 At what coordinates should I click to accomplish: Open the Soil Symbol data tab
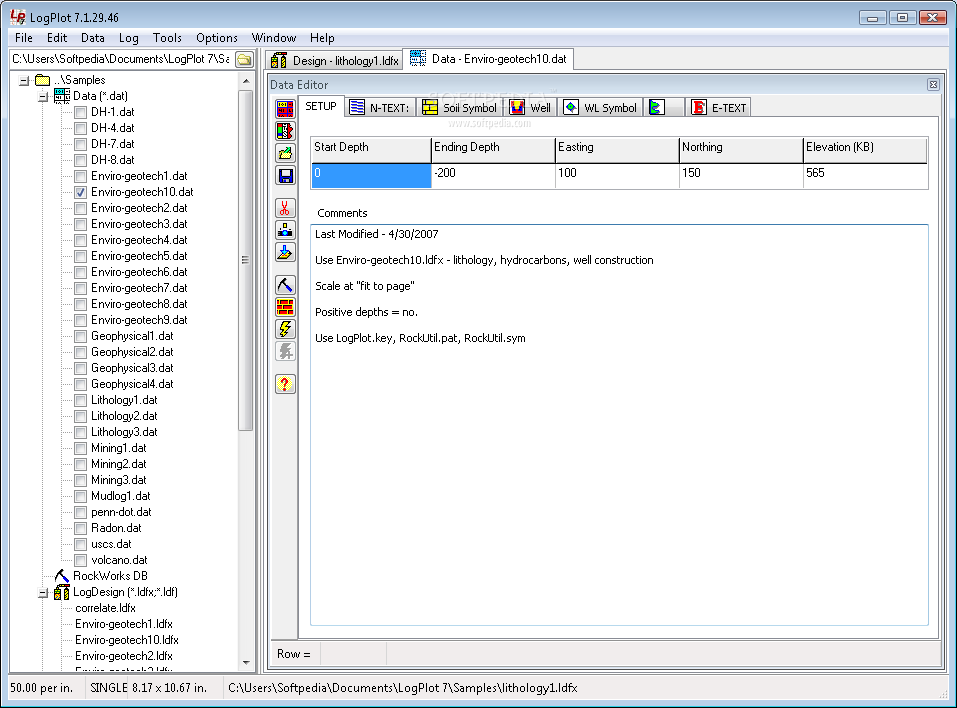460,108
